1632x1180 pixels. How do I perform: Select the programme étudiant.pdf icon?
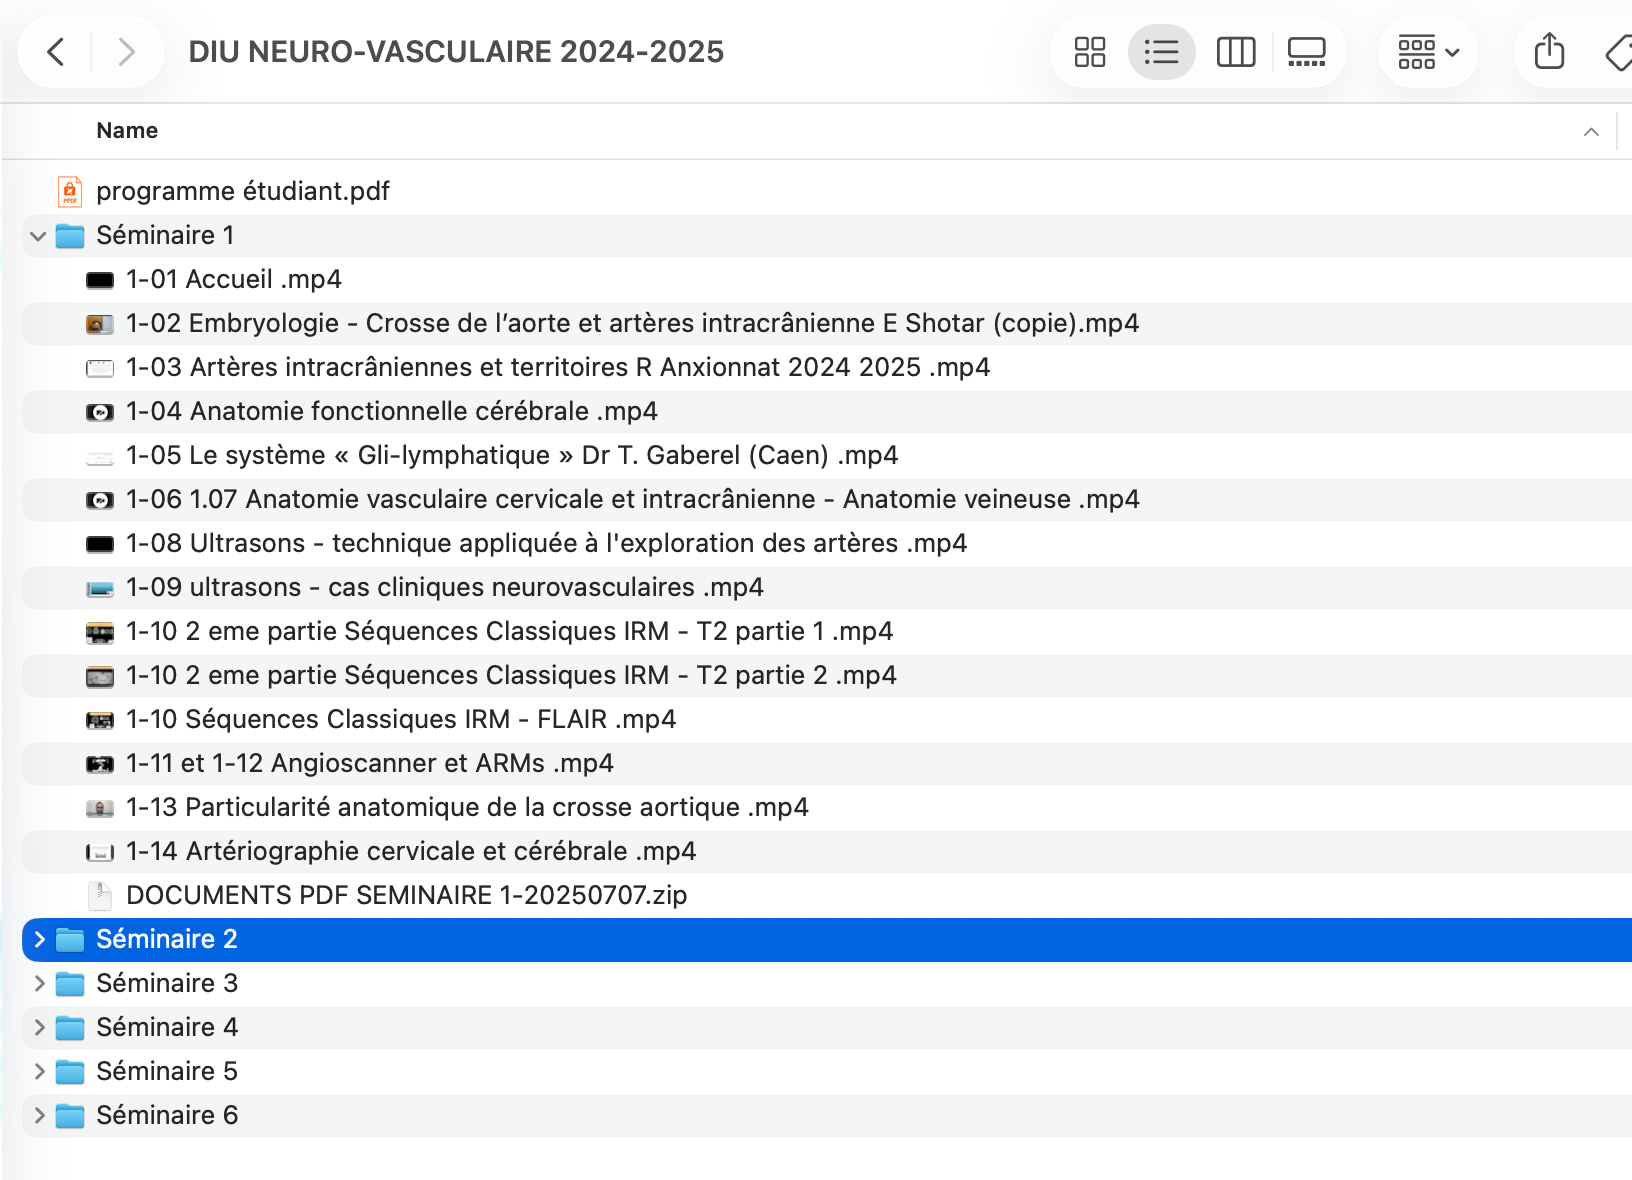pyautogui.click(x=70, y=191)
